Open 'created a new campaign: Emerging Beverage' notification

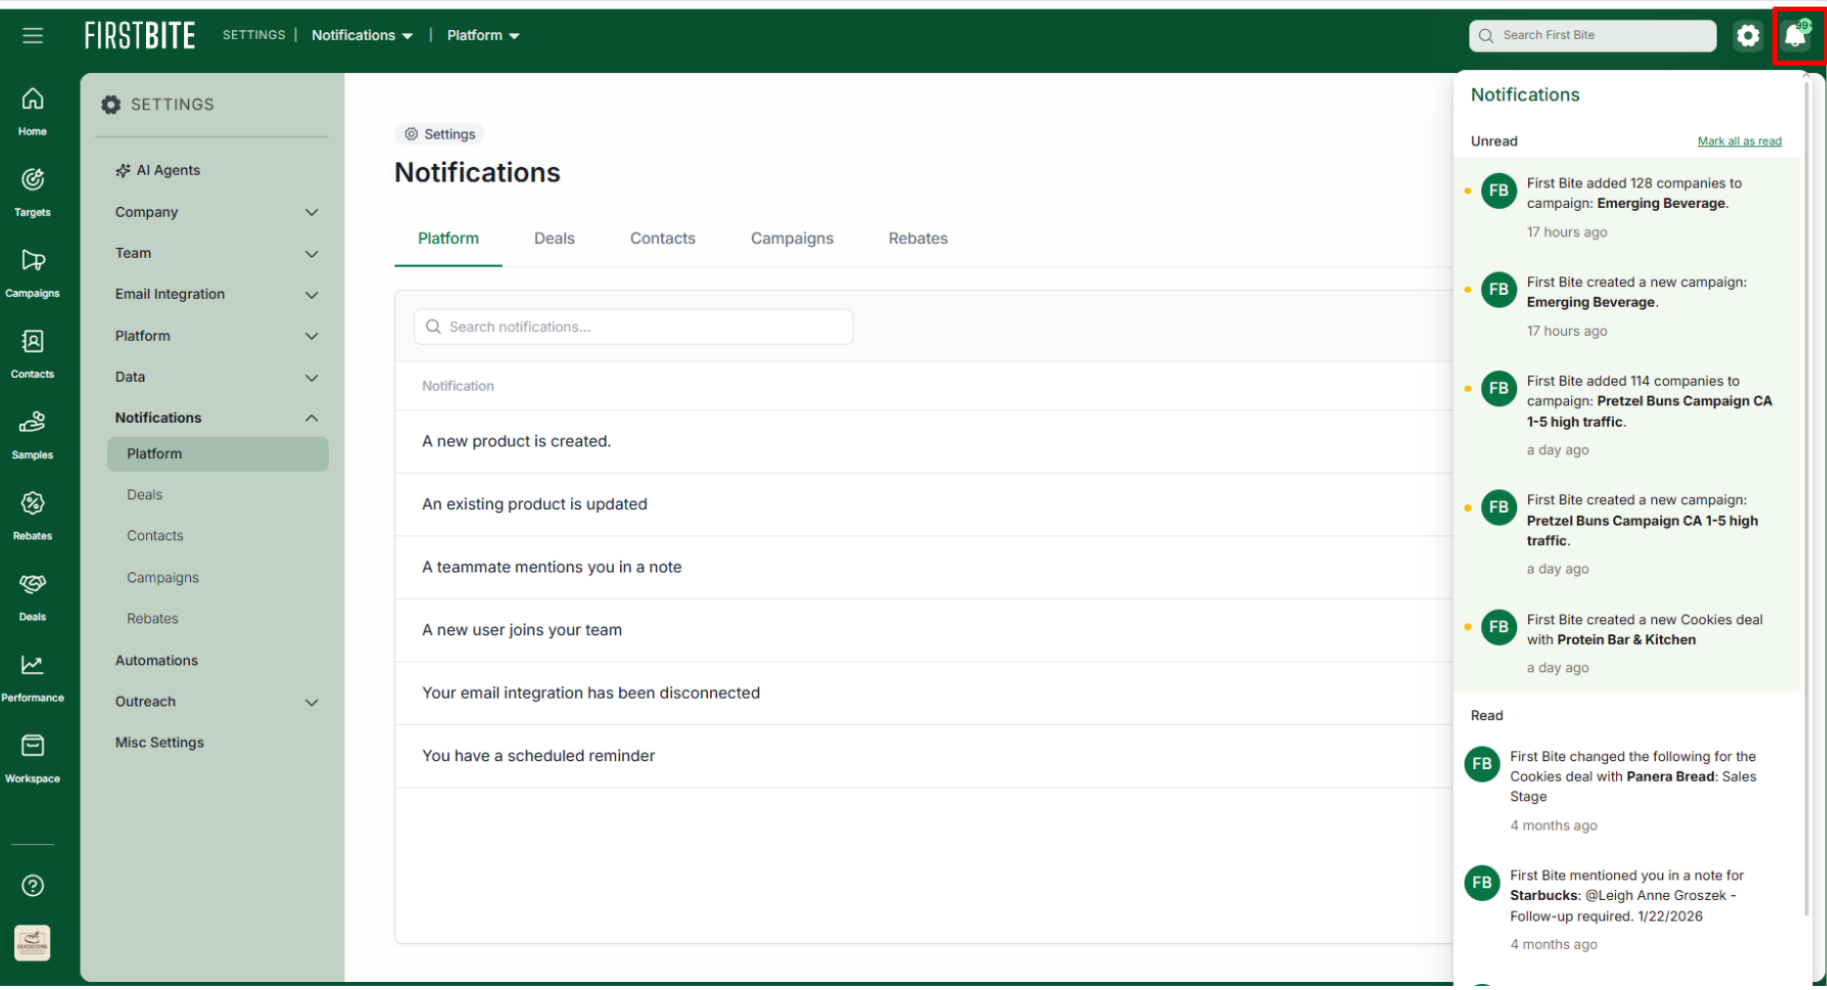1628,307
